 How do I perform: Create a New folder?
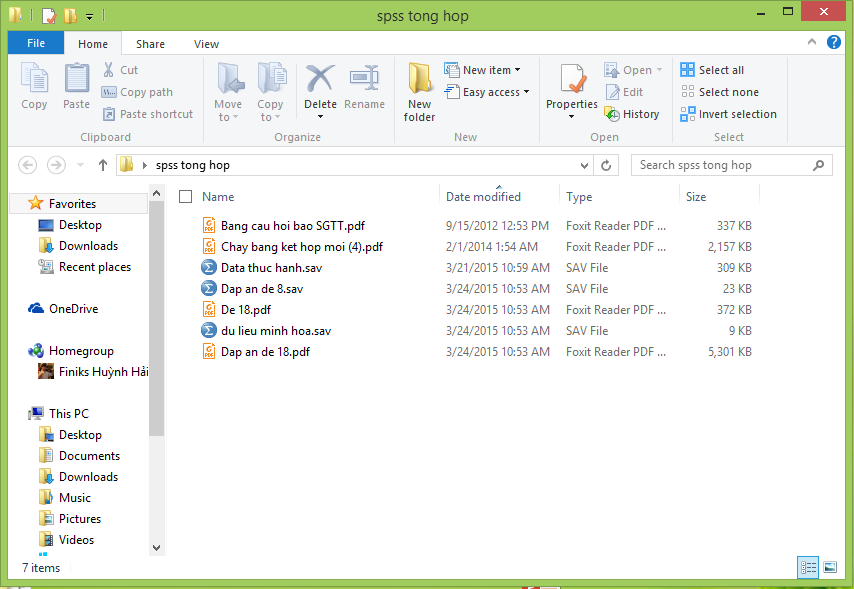pyautogui.click(x=419, y=92)
